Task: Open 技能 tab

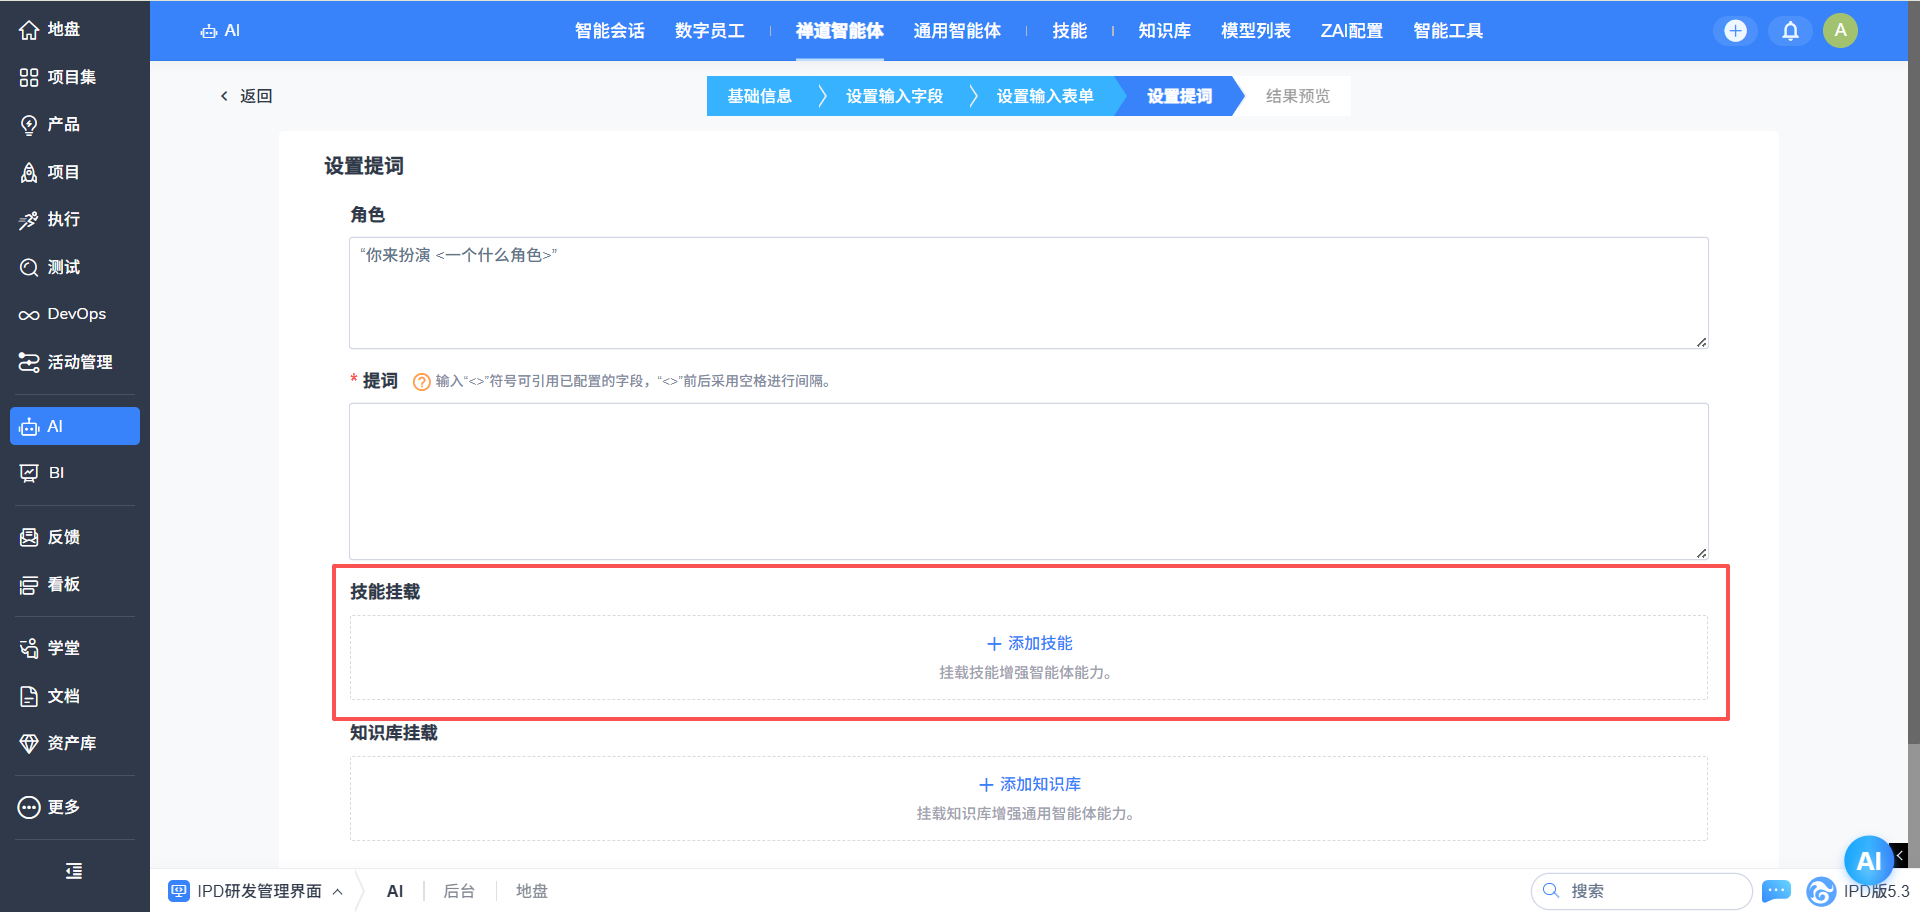Action: click(x=1070, y=31)
